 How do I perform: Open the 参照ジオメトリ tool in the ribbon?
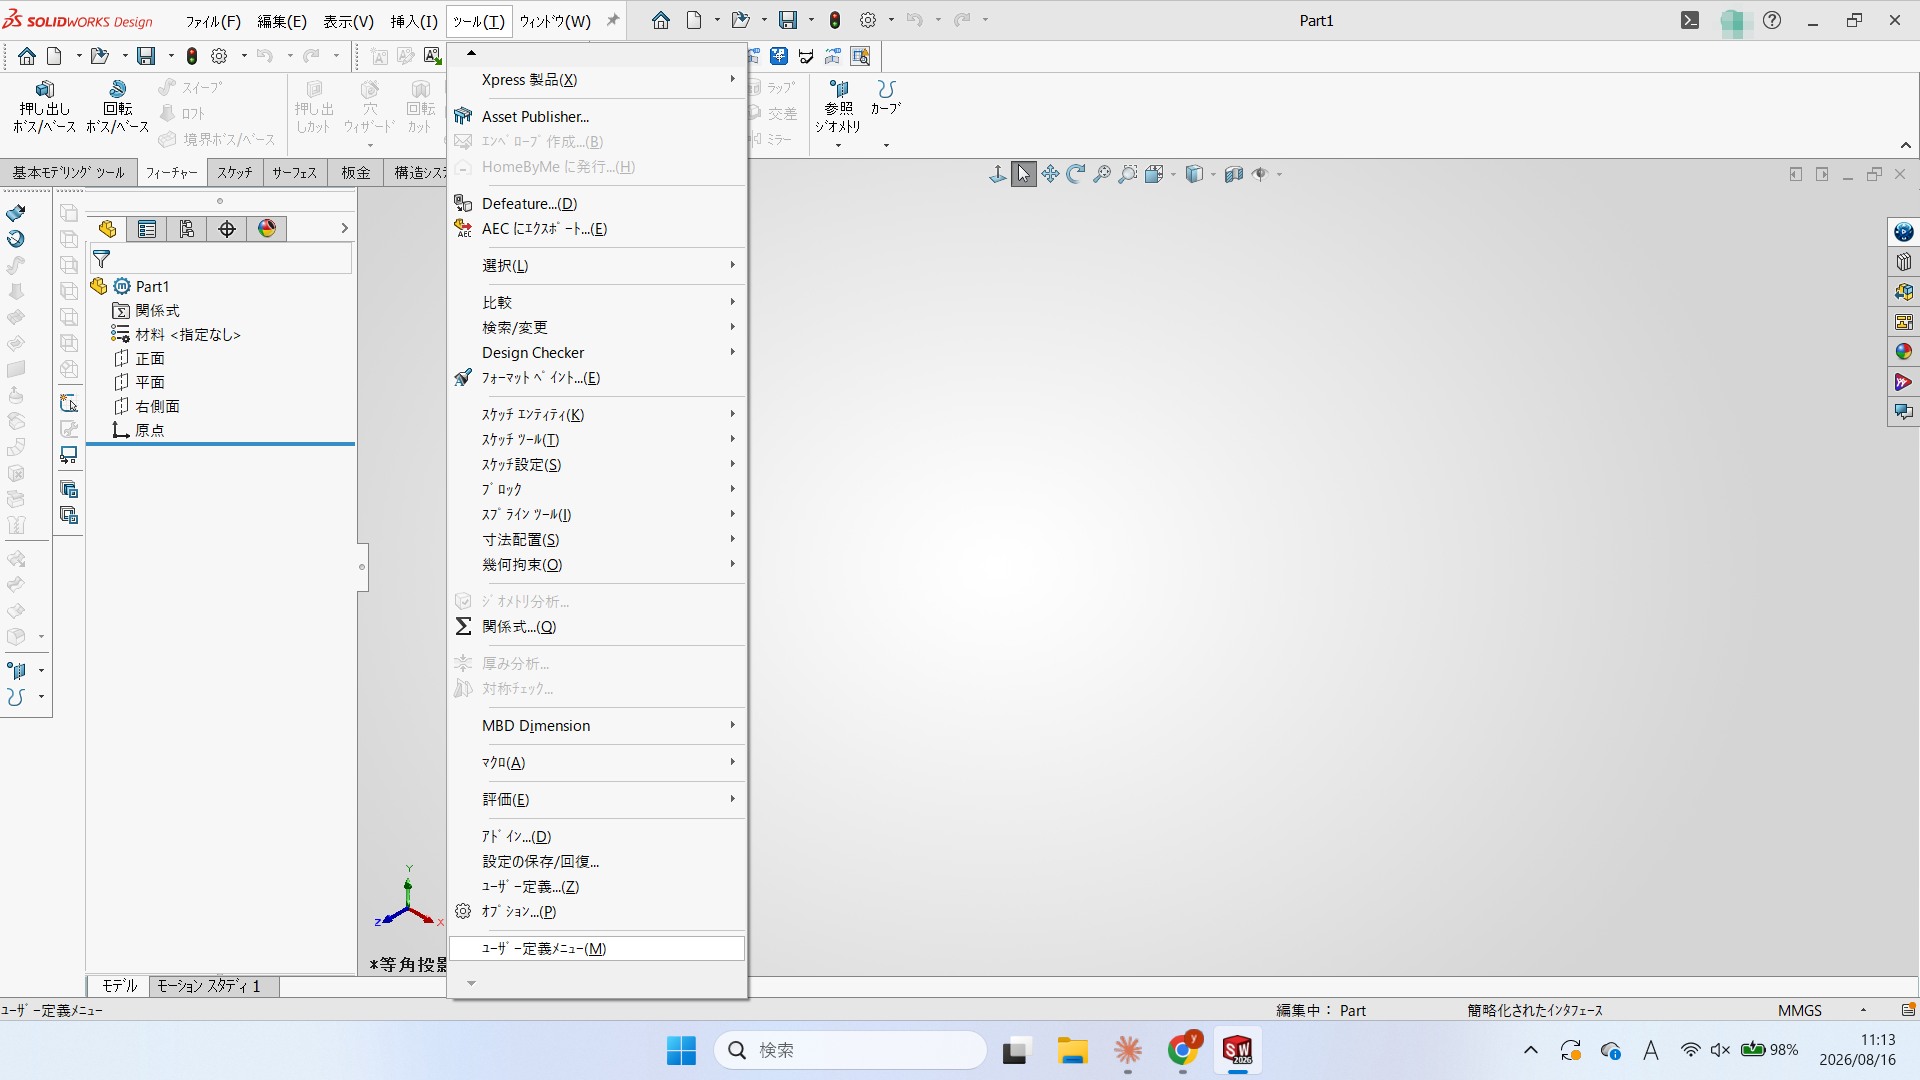(838, 107)
